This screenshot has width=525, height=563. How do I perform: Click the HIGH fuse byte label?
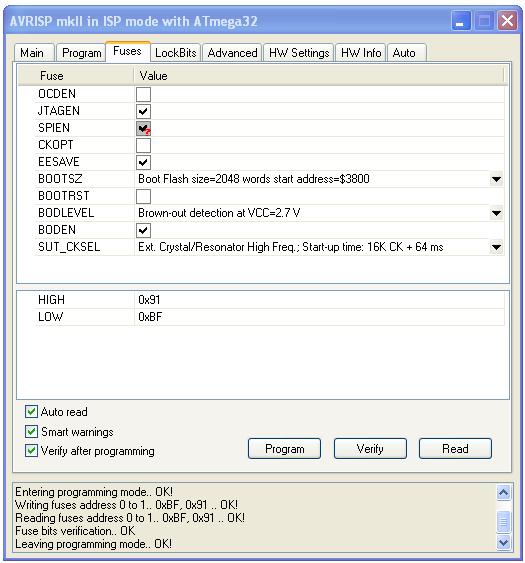click(x=51, y=300)
